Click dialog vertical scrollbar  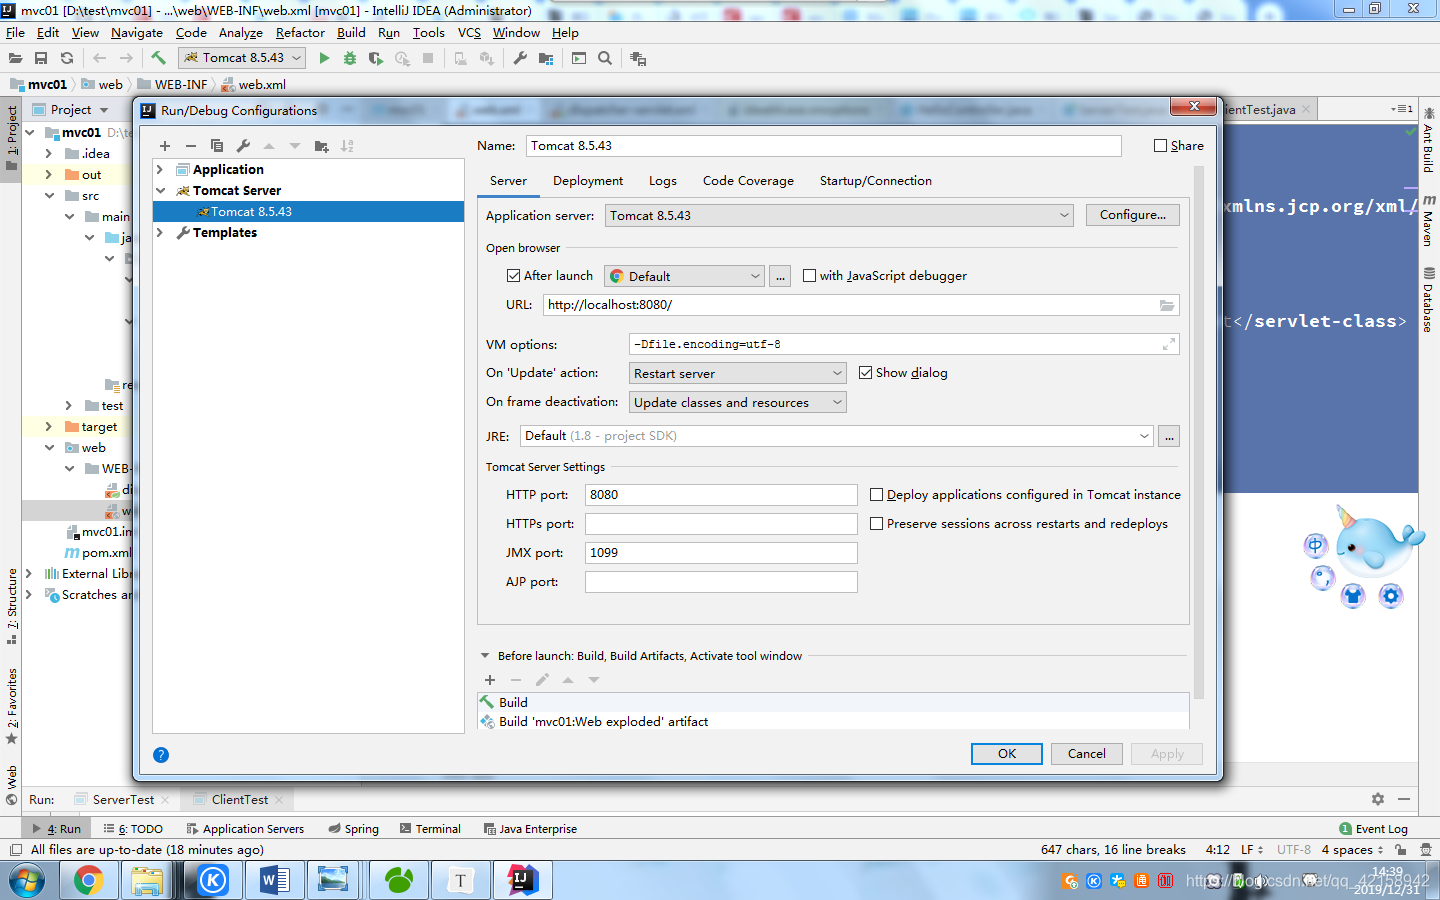click(x=1198, y=430)
